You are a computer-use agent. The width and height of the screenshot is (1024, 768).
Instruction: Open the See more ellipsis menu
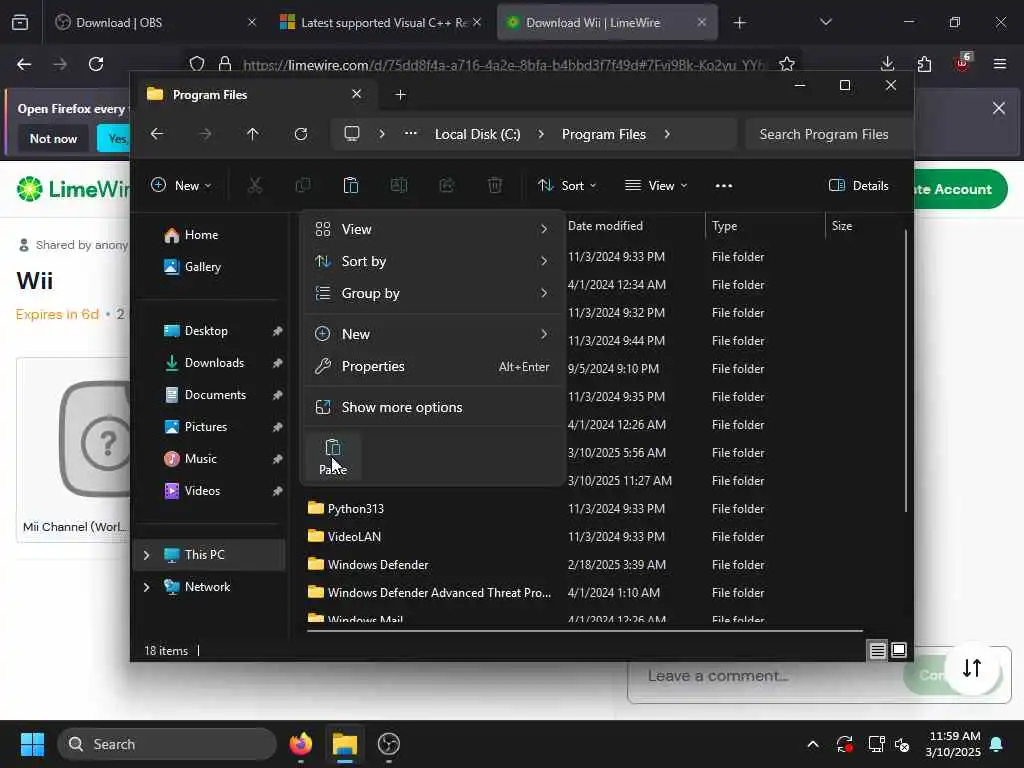tap(724, 186)
